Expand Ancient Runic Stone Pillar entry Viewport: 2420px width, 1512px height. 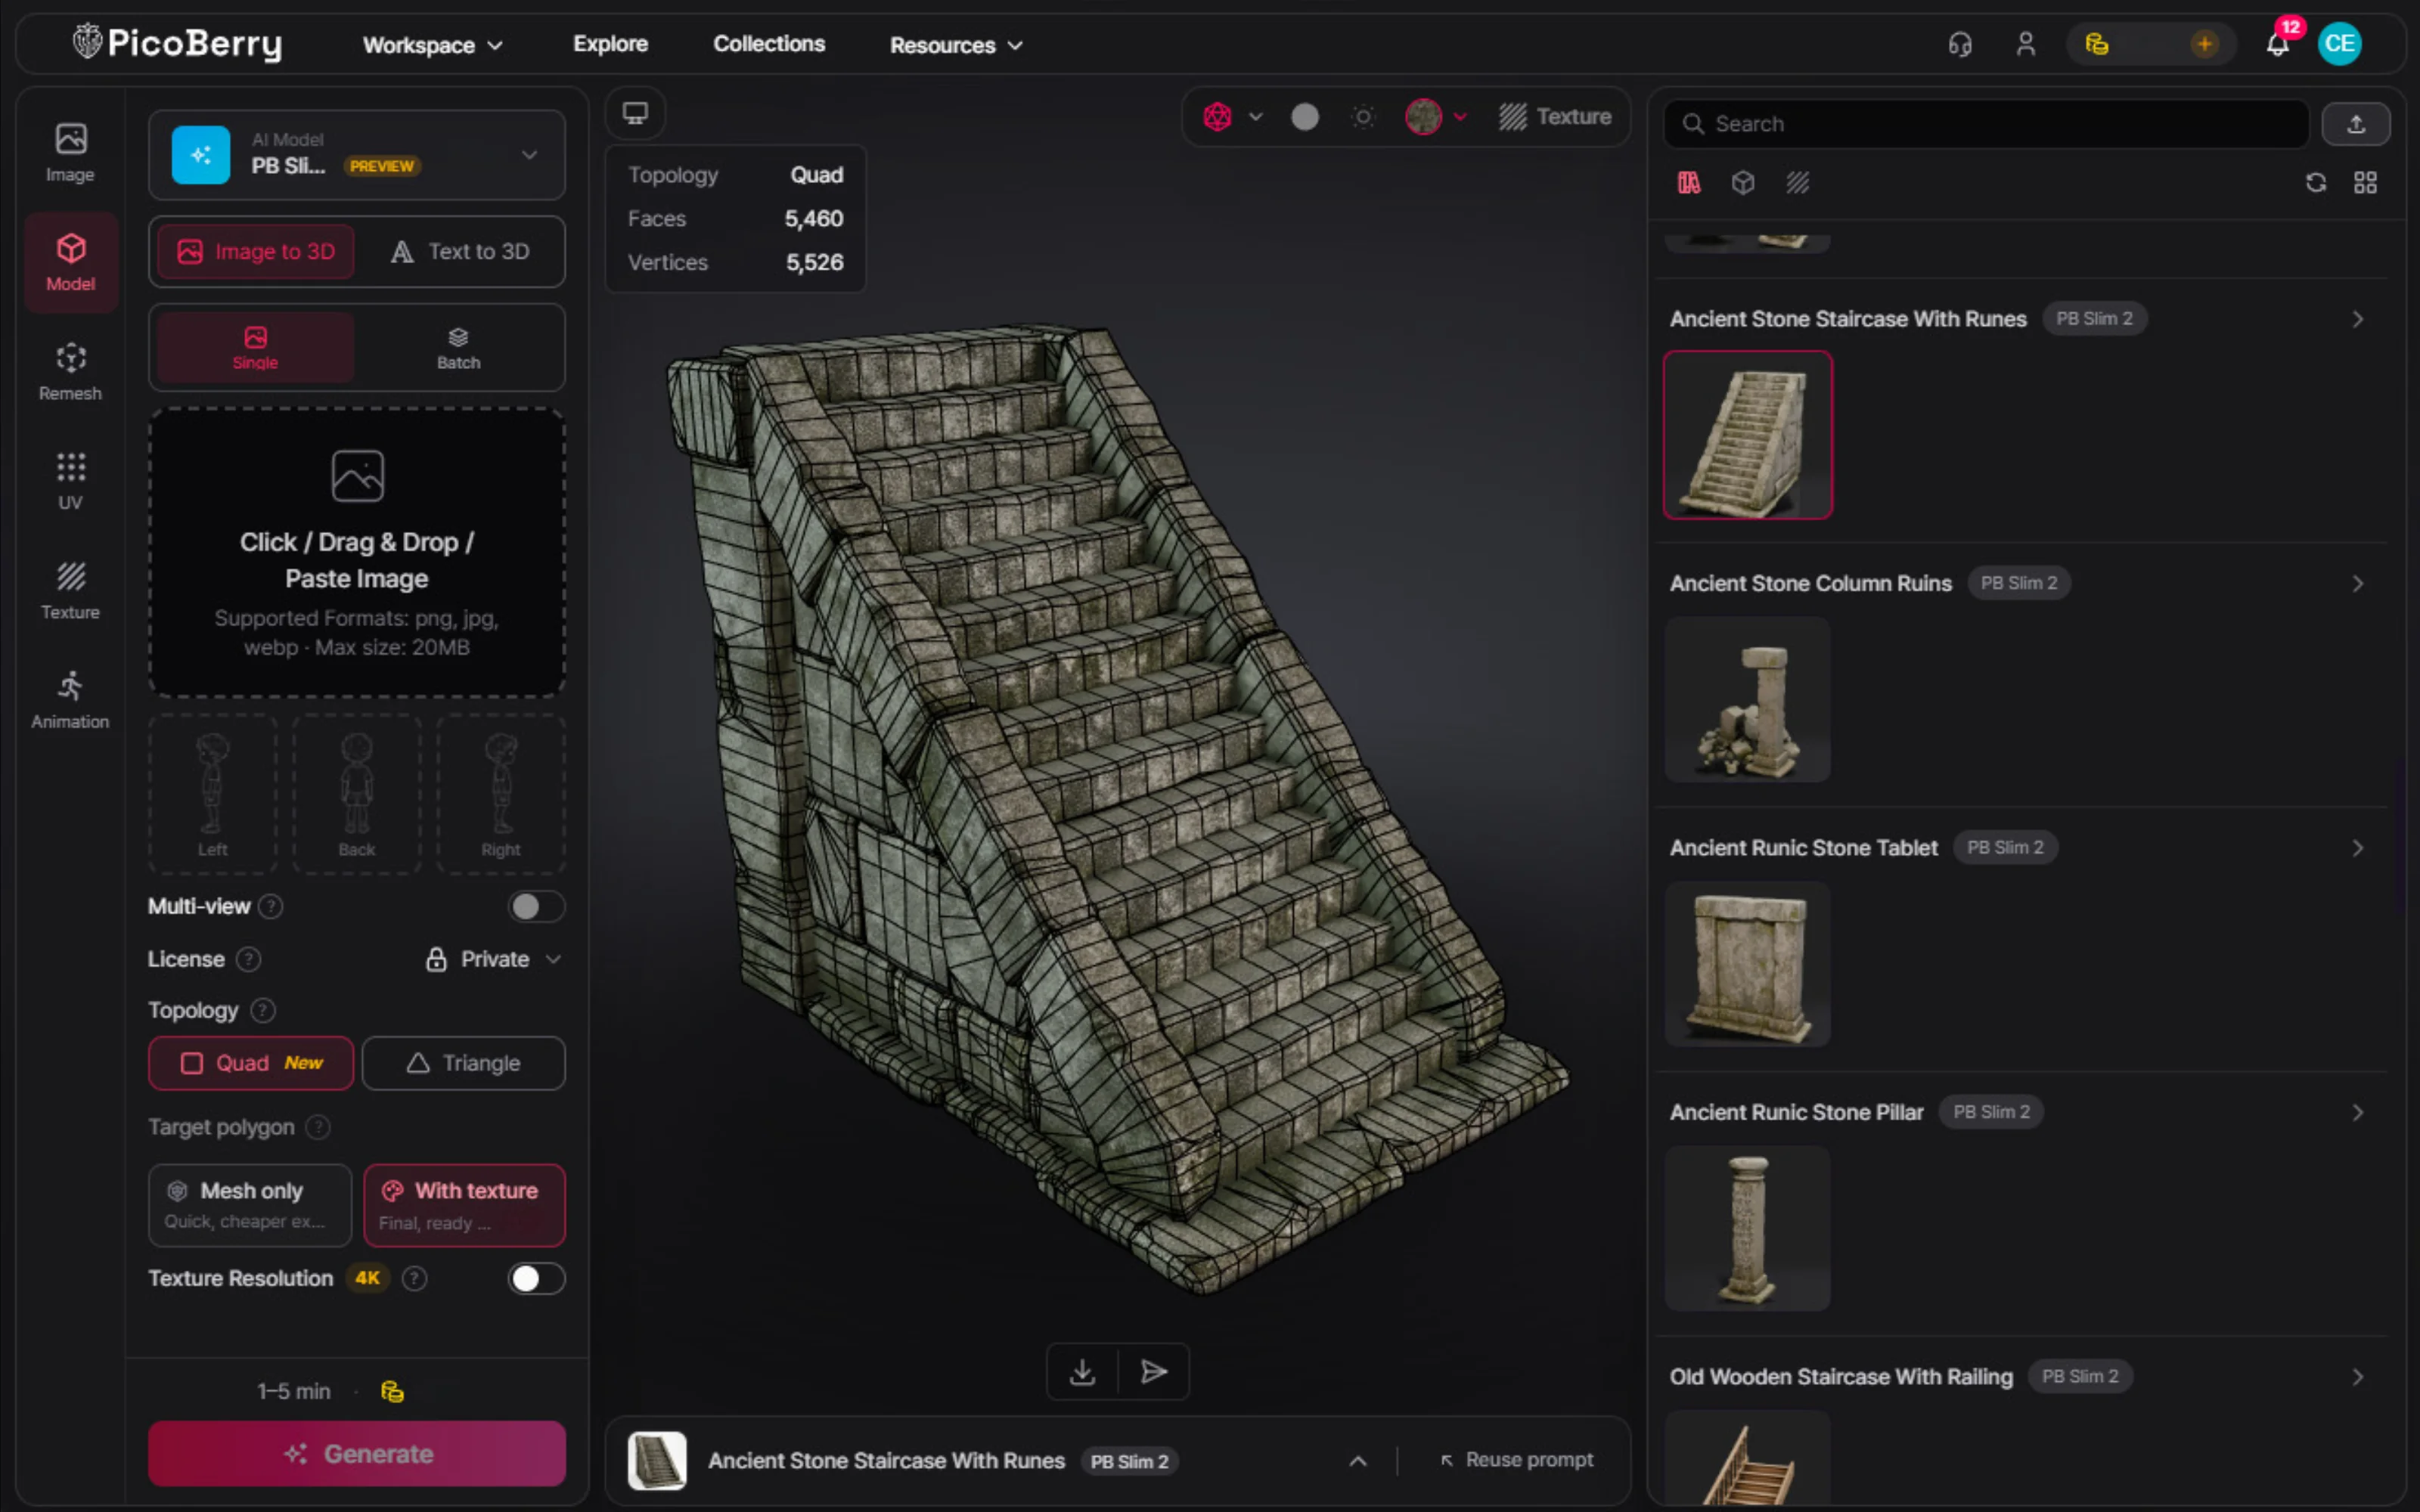click(x=2357, y=1113)
